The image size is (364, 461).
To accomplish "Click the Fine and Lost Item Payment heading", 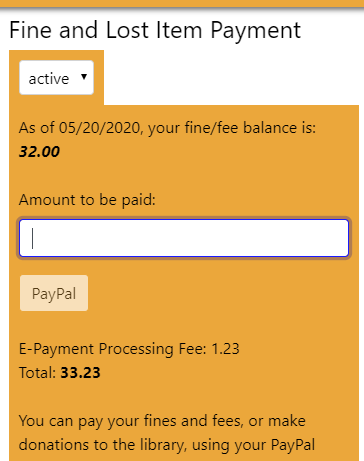I will click(x=155, y=31).
